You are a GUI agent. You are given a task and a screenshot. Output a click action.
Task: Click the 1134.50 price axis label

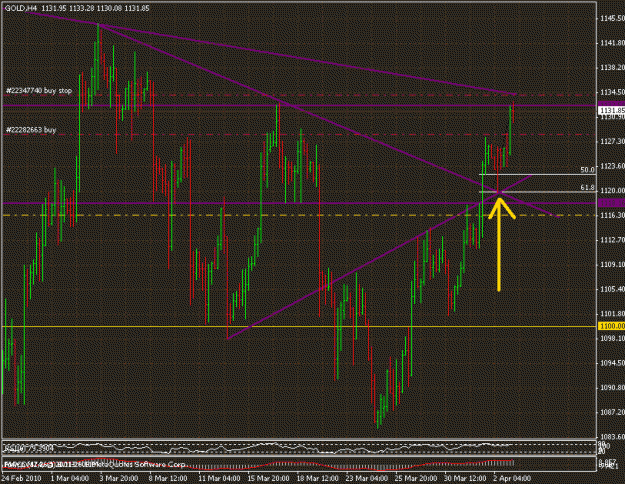tap(612, 92)
